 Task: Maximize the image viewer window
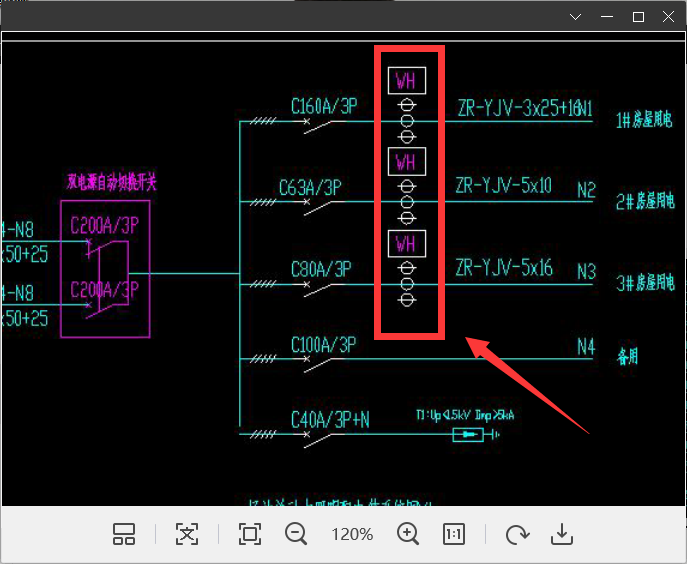pos(638,17)
